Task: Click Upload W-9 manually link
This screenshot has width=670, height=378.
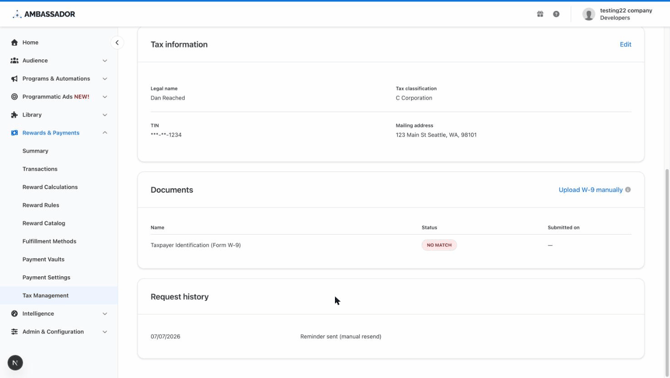Action: [591, 190]
